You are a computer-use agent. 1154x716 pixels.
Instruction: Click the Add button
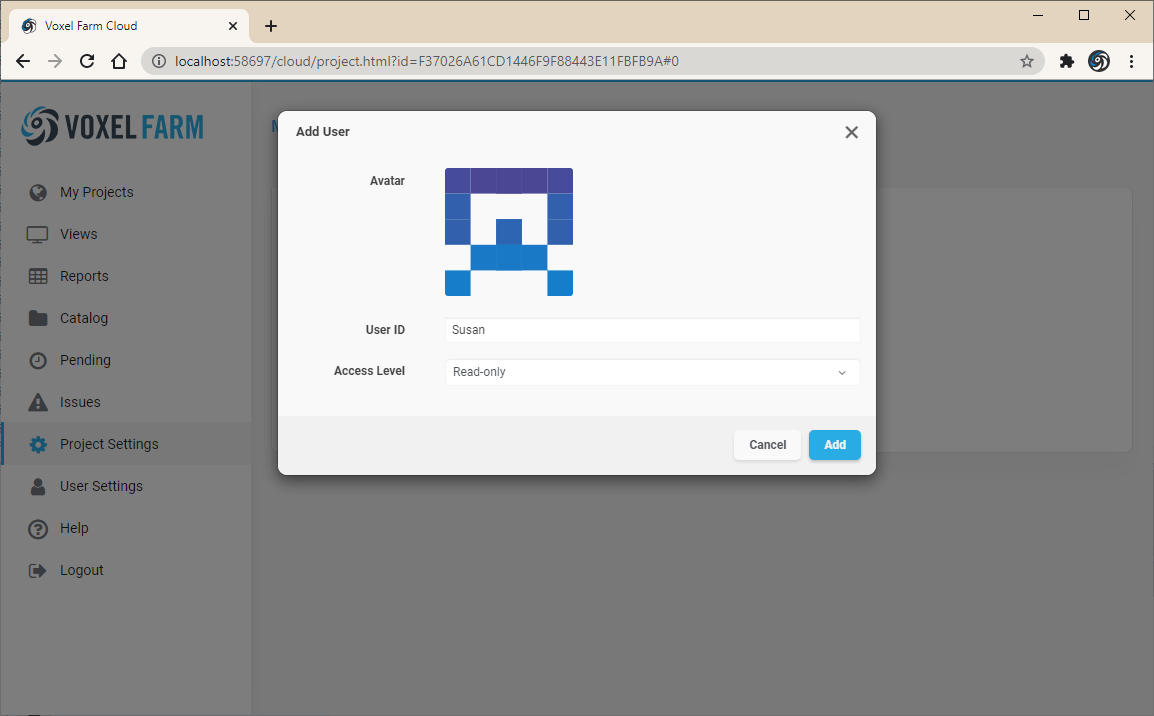pyautogui.click(x=835, y=445)
